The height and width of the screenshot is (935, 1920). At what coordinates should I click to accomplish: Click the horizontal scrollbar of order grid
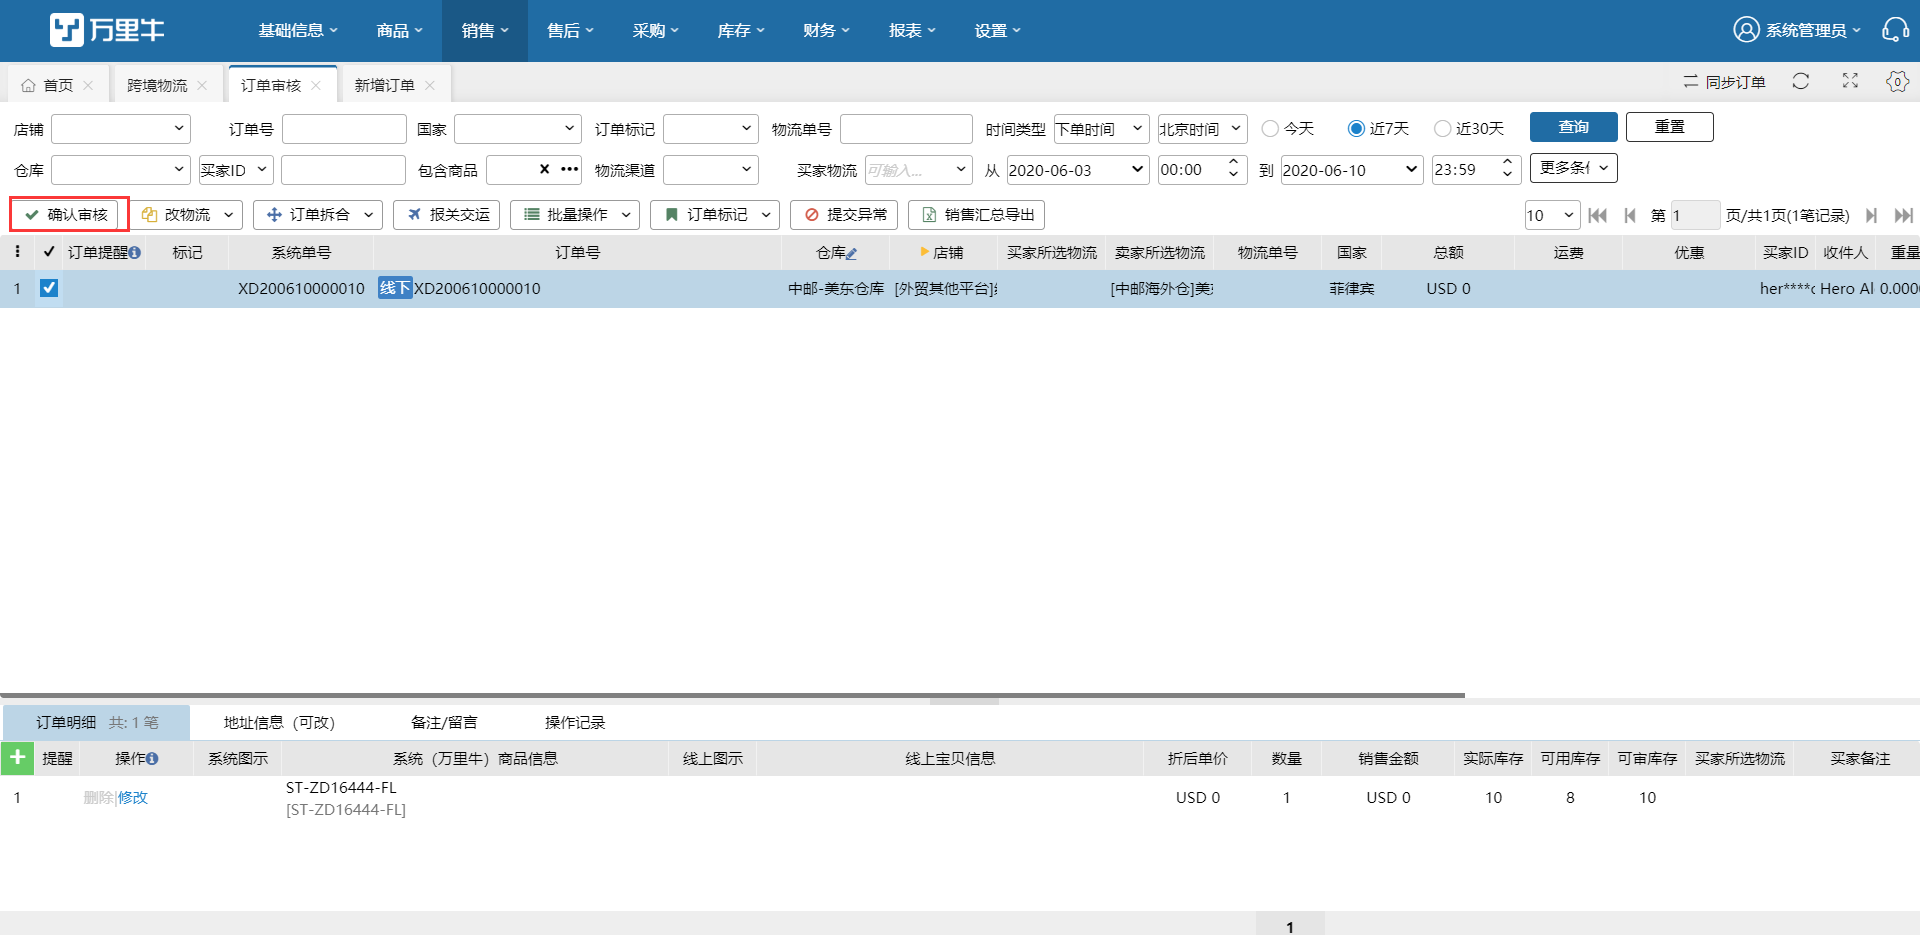click(x=732, y=695)
